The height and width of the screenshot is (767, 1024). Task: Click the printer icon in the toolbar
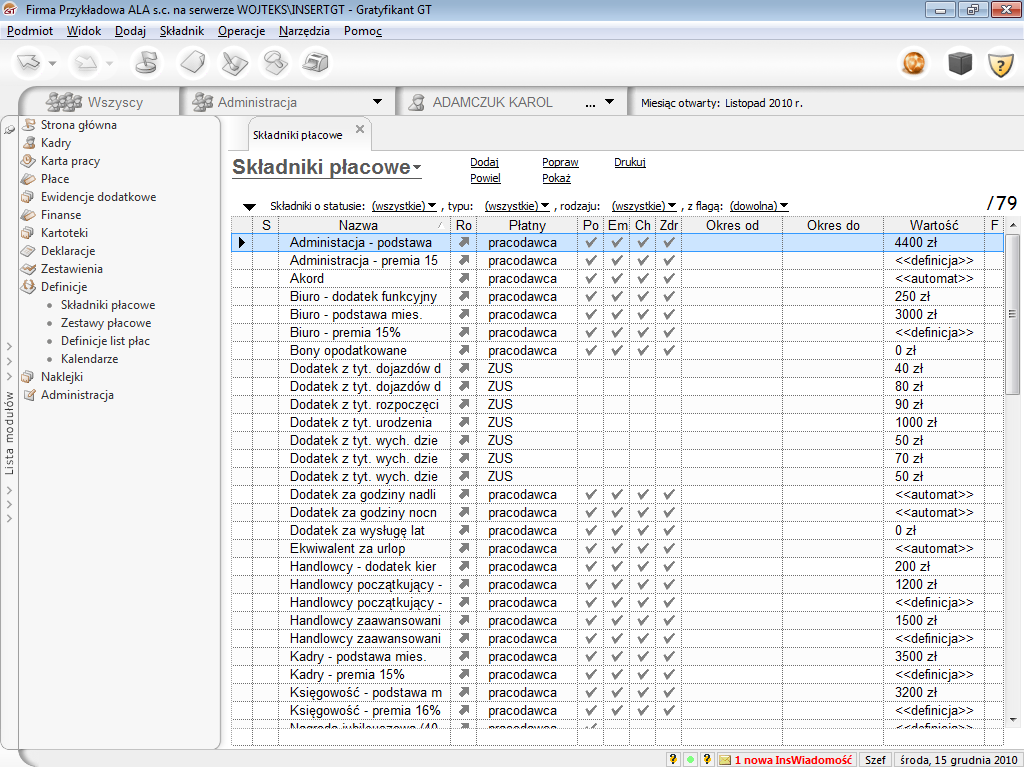[317, 64]
